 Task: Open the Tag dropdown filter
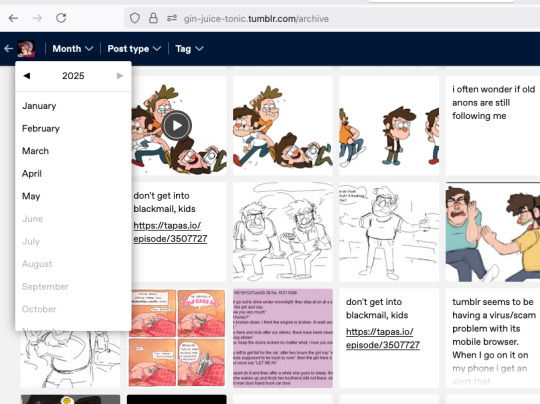click(x=189, y=49)
